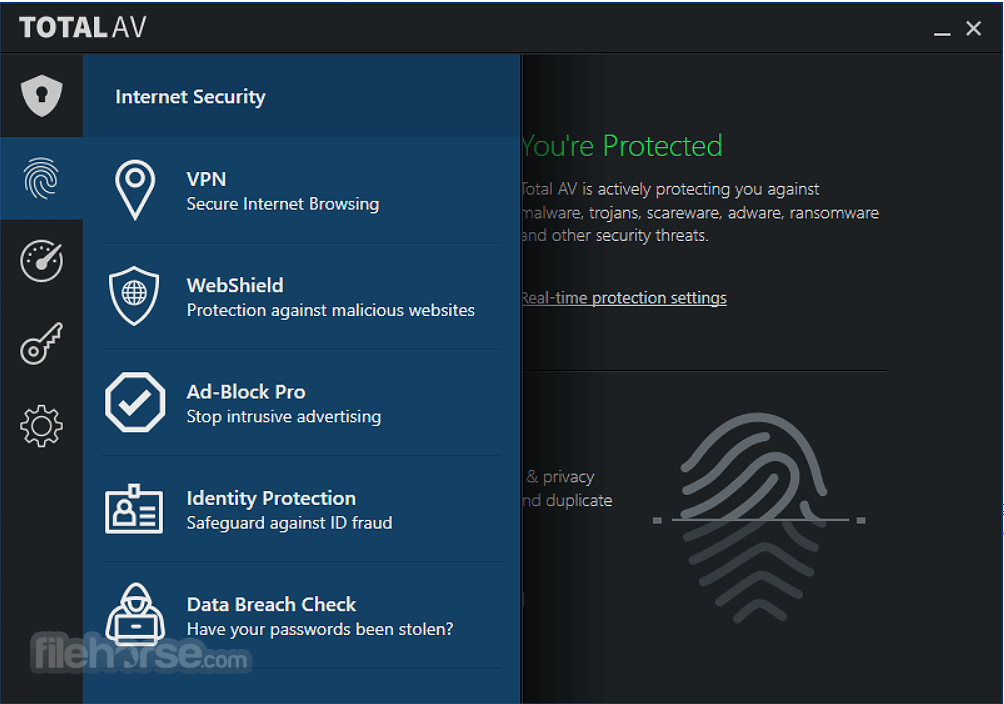Open the shield antivirus protection section
Image resolution: width=1004 pixels, height=704 pixels.
pyautogui.click(x=42, y=96)
